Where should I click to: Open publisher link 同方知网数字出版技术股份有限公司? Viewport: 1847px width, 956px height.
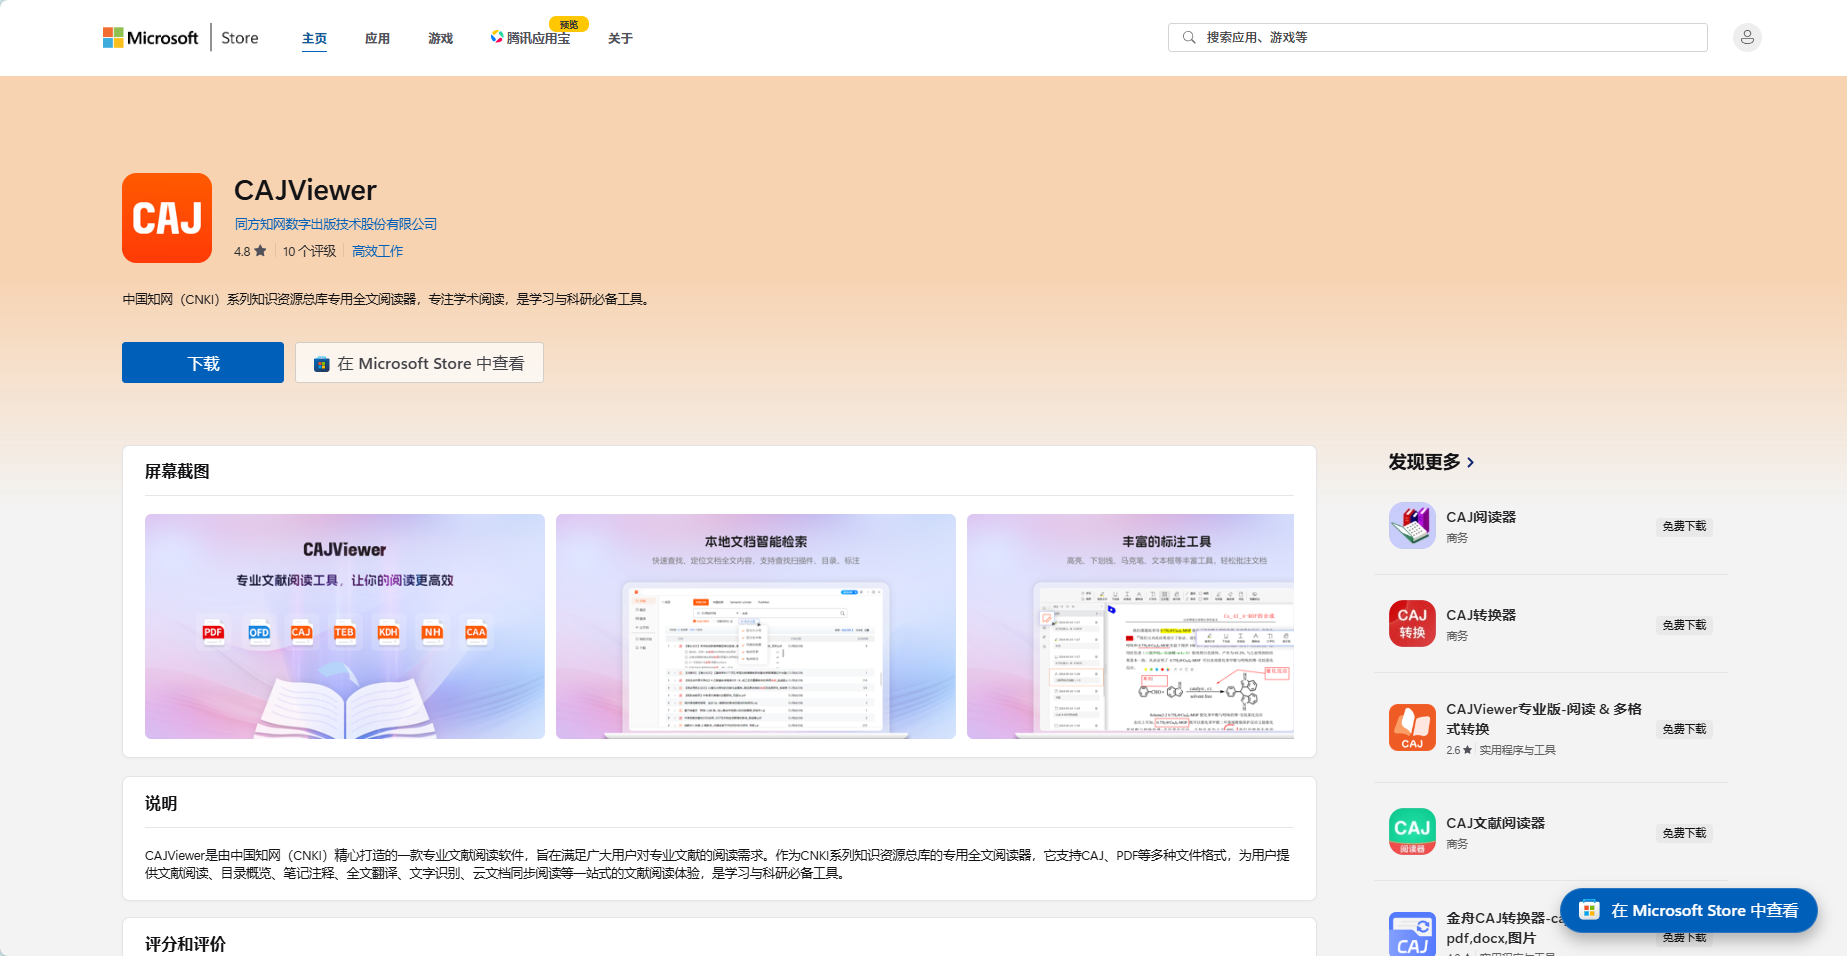(x=336, y=224)
